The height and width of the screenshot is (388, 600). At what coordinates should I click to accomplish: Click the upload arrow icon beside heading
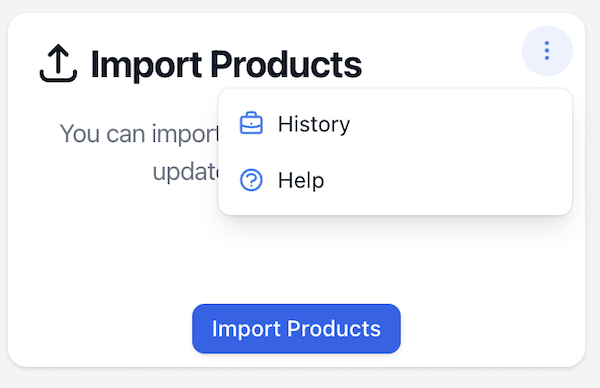[58, 63]
